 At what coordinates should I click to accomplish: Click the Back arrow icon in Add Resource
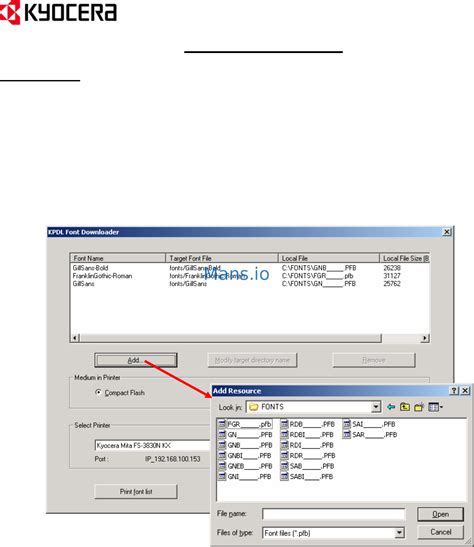391,407
